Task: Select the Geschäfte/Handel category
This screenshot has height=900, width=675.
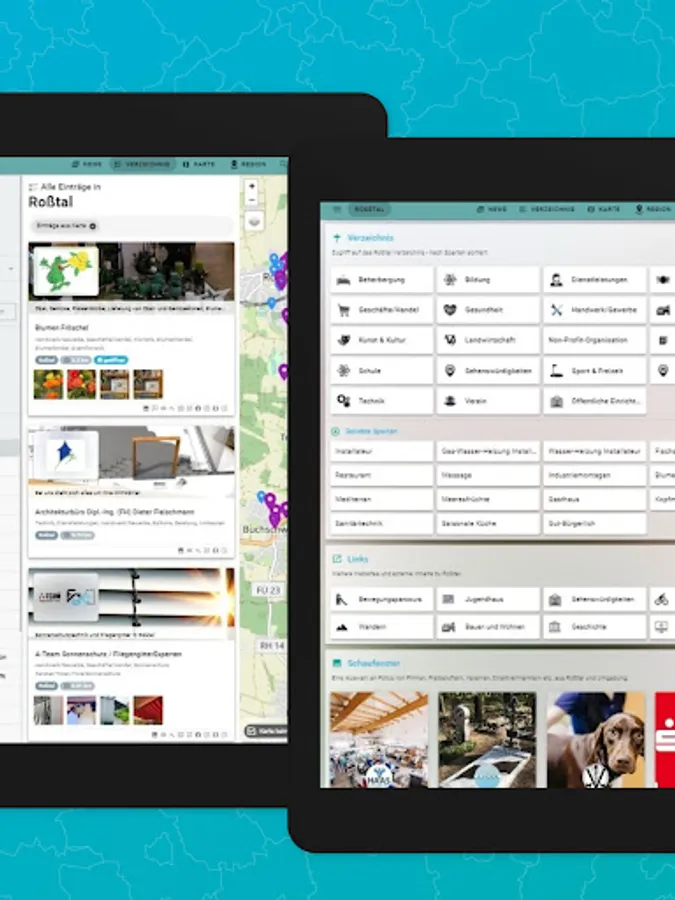Action: (x=382, y=310)
